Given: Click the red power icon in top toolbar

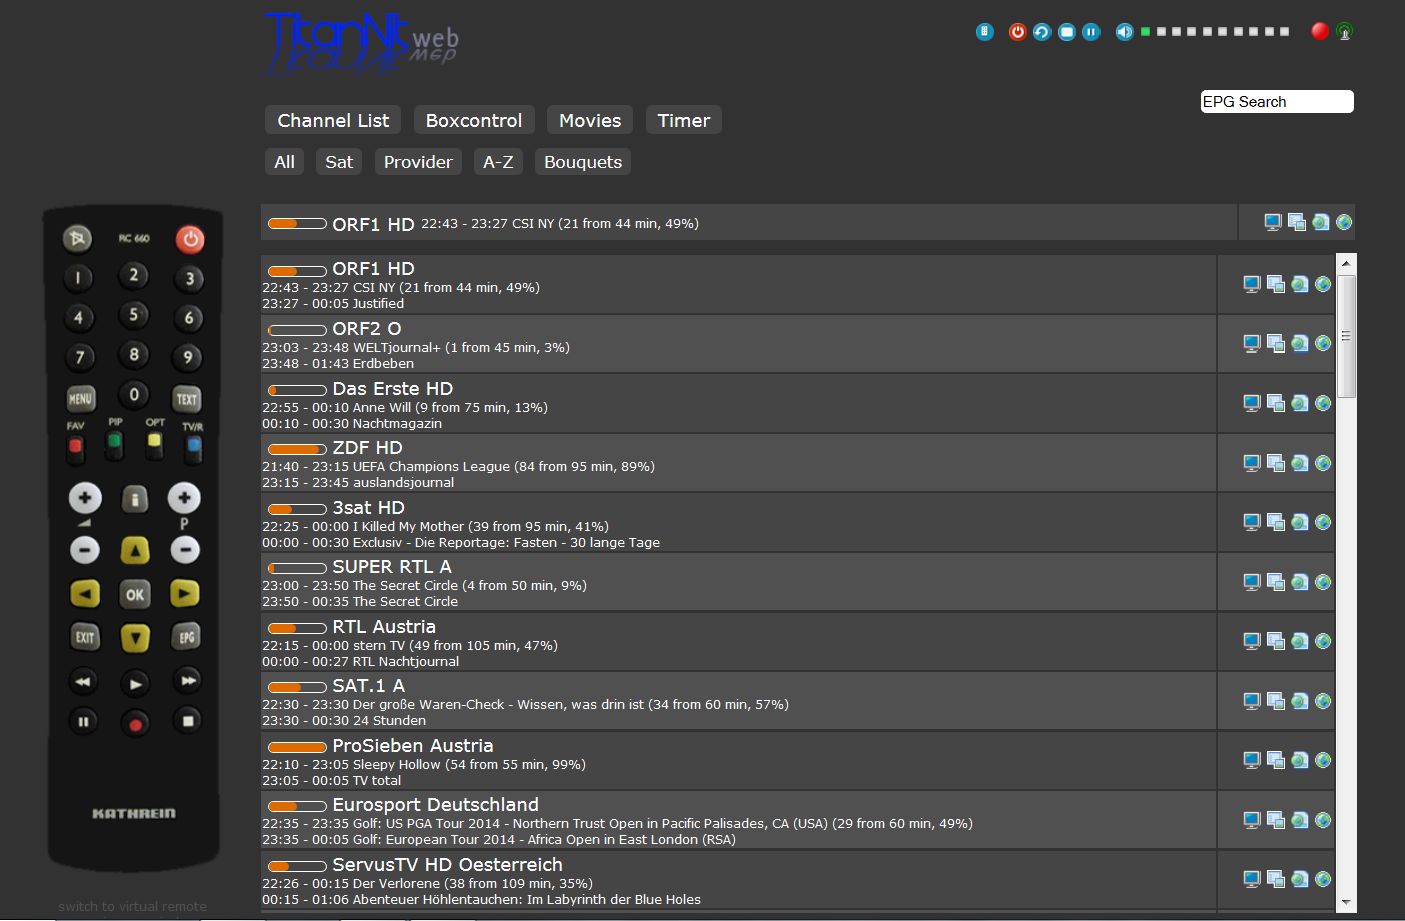Looking at the screenshot, I should pyautogui.click(x=1017, y=32).
